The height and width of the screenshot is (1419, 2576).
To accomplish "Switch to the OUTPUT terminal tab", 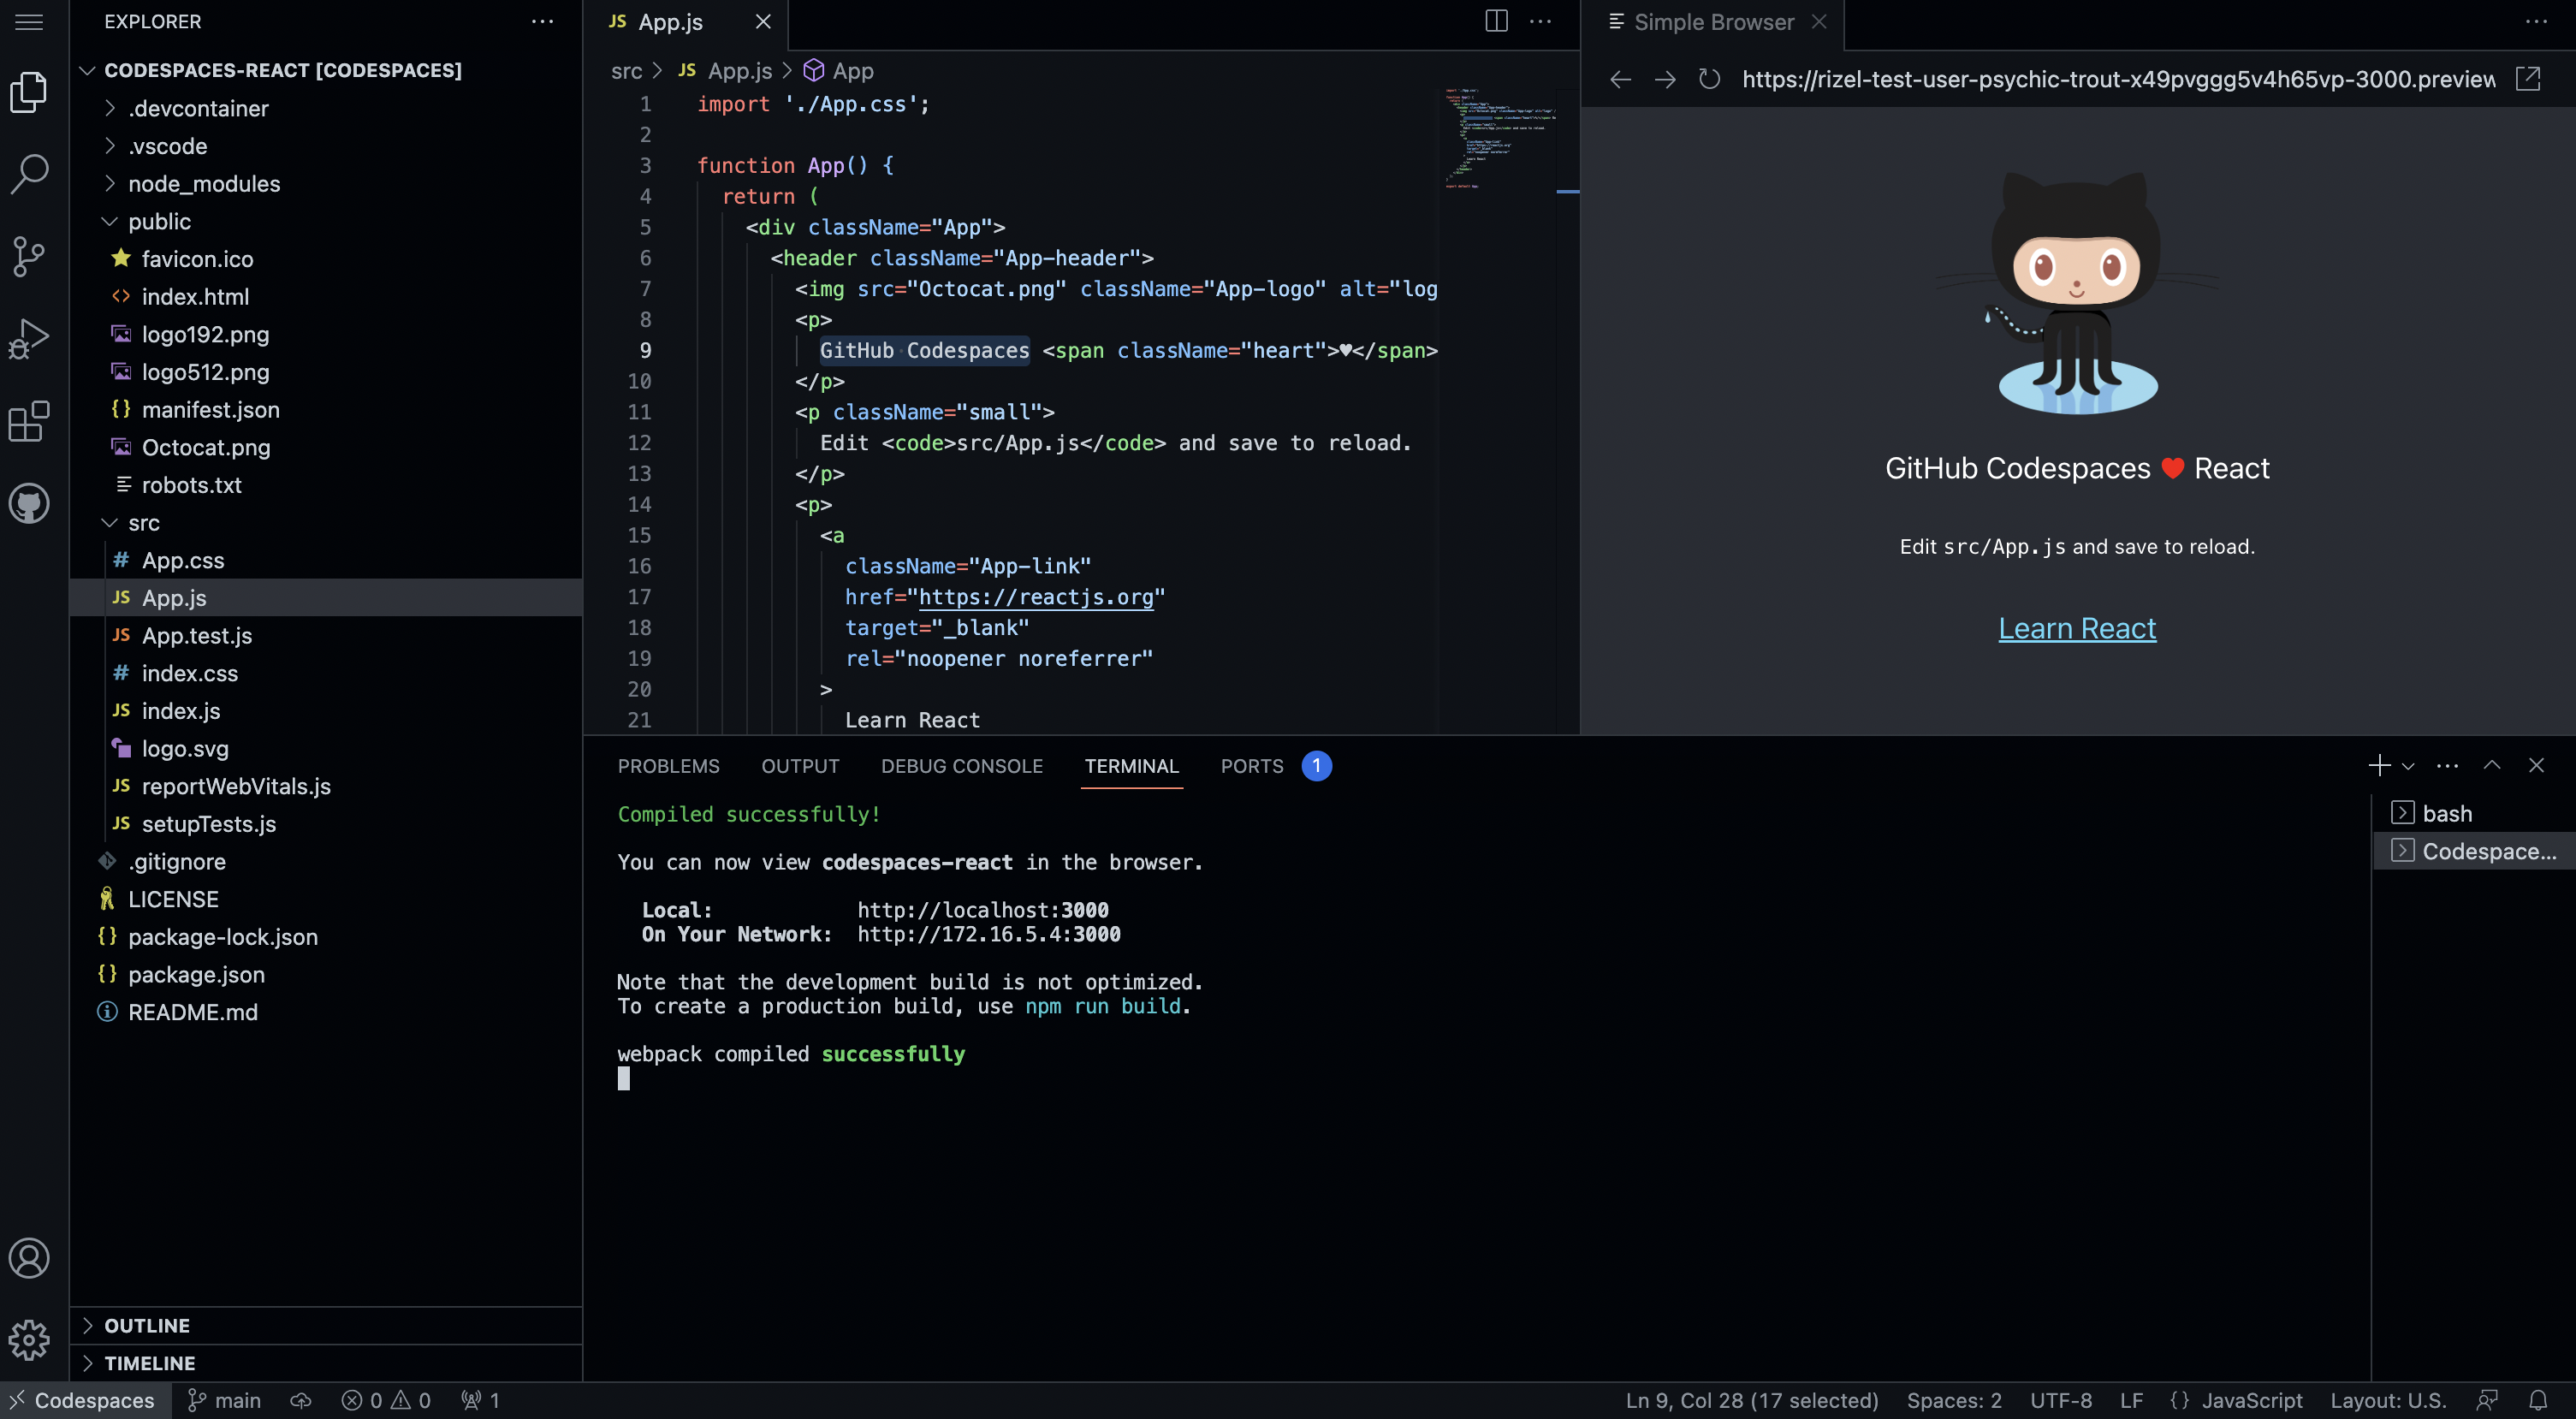I will 800,765.
